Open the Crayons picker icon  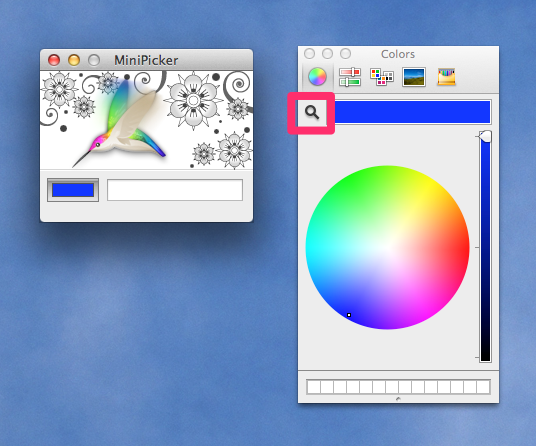coord(446,77)
